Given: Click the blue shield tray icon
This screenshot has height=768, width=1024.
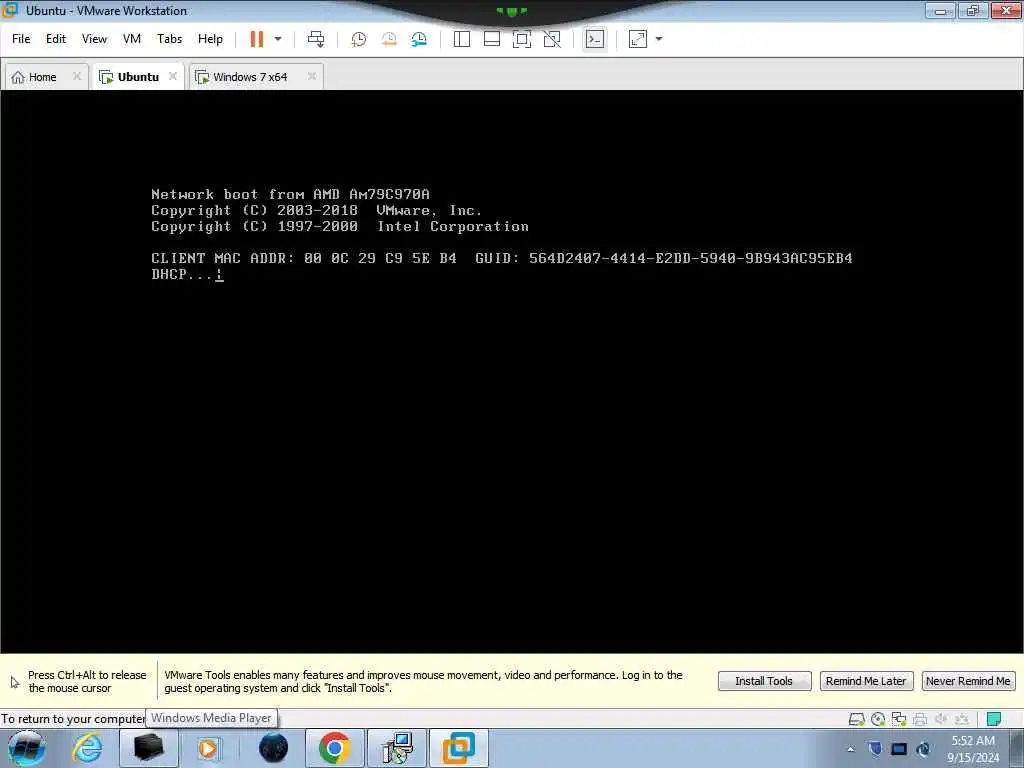Looking at the screenshot, I should pos(875,749).
